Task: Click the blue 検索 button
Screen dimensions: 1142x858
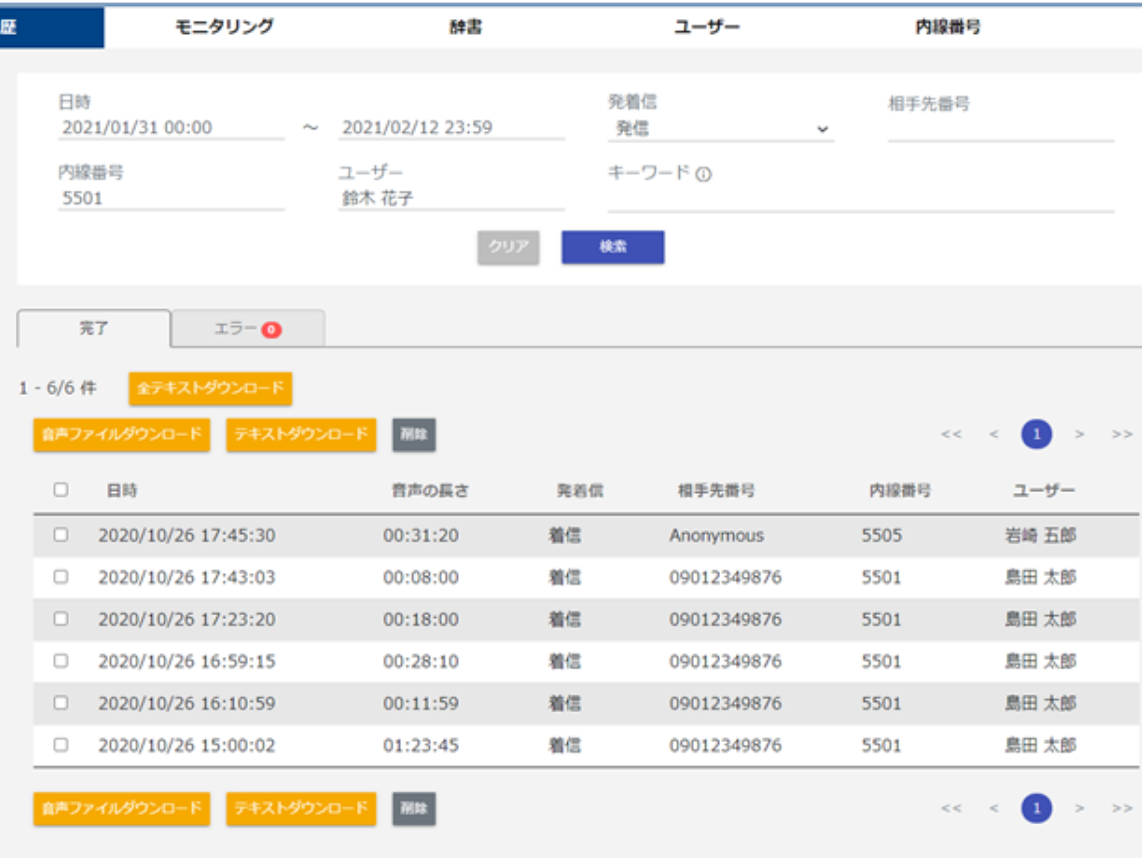Action: coord(613,247)
